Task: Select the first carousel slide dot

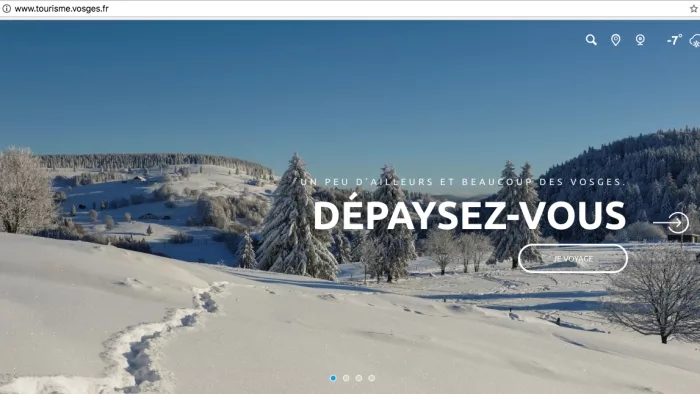Action: 333,378
